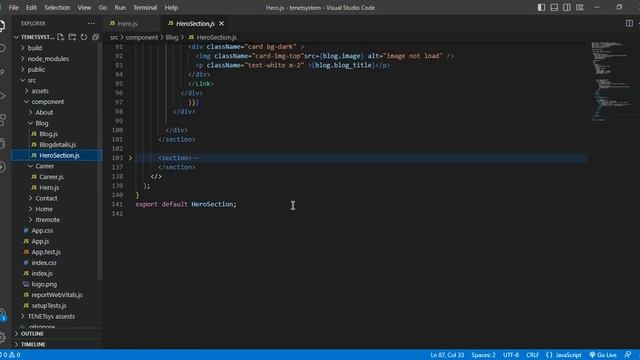Image resolution: width=640 pixels, height=360 pixels.
Task: Expand the Contact folder
Action: pyautogui.click(x=46, y=198)
